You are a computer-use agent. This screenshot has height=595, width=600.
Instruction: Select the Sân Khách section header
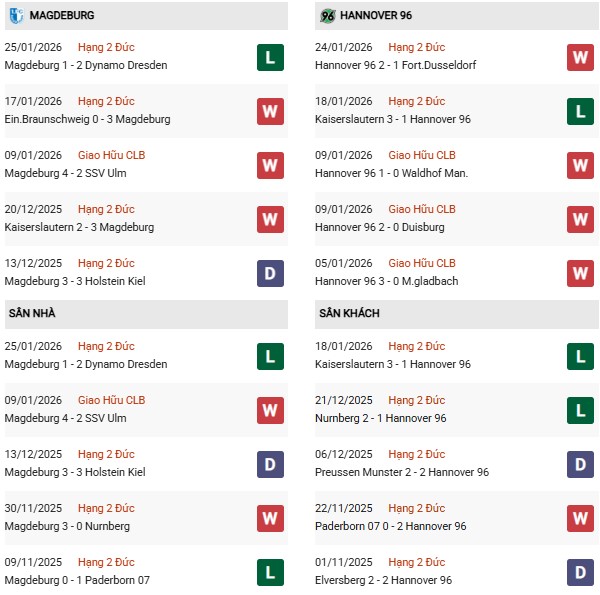tap(349, 313)
